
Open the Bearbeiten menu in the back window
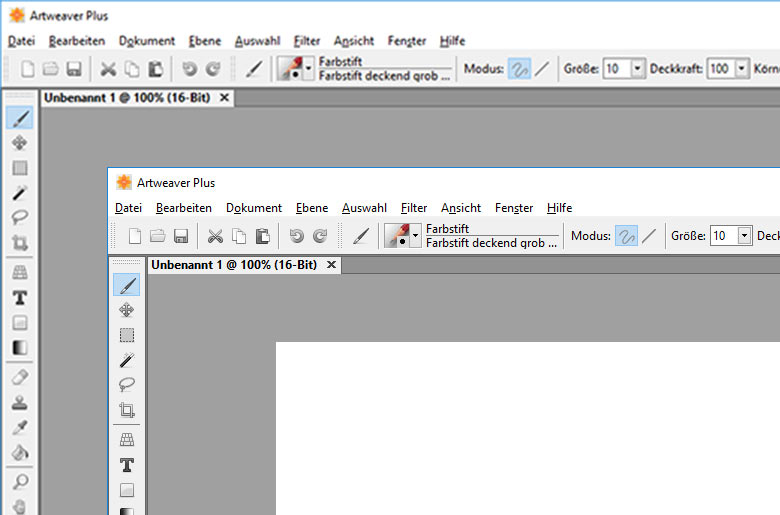coord(77,41)
